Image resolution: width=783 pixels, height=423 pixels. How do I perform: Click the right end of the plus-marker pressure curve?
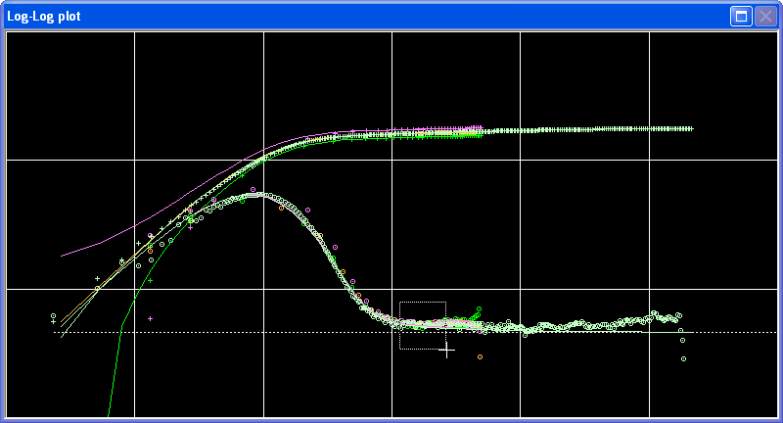[x=690, y=129]
